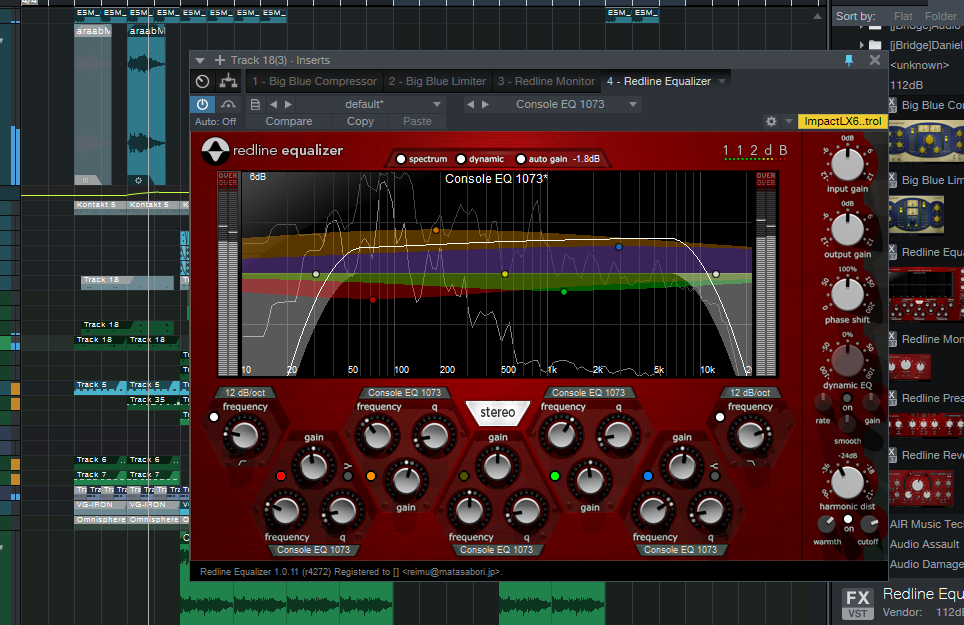Open the plugin settings gear icon
This screenshot has height=625, width=964.
pyautogui.click(x=771, y=122)
